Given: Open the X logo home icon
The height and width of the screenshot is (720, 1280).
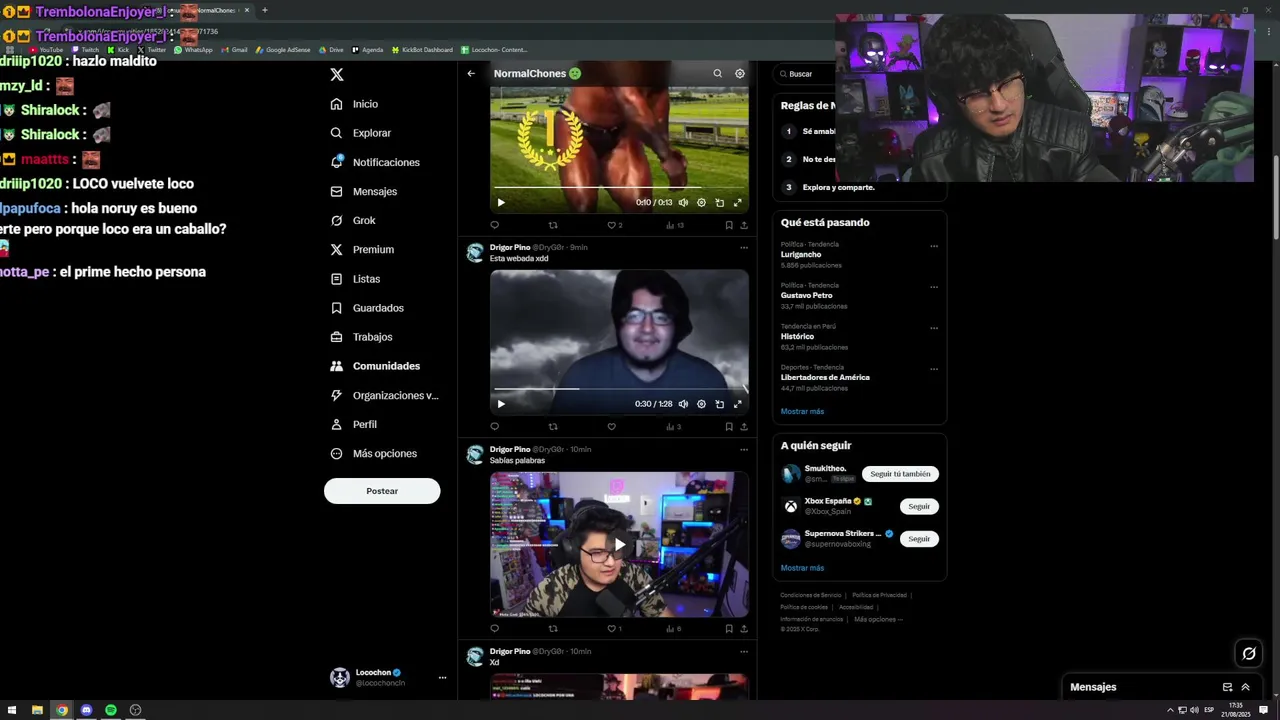Looking at the screenshot, I should click(x=337, y=75).
